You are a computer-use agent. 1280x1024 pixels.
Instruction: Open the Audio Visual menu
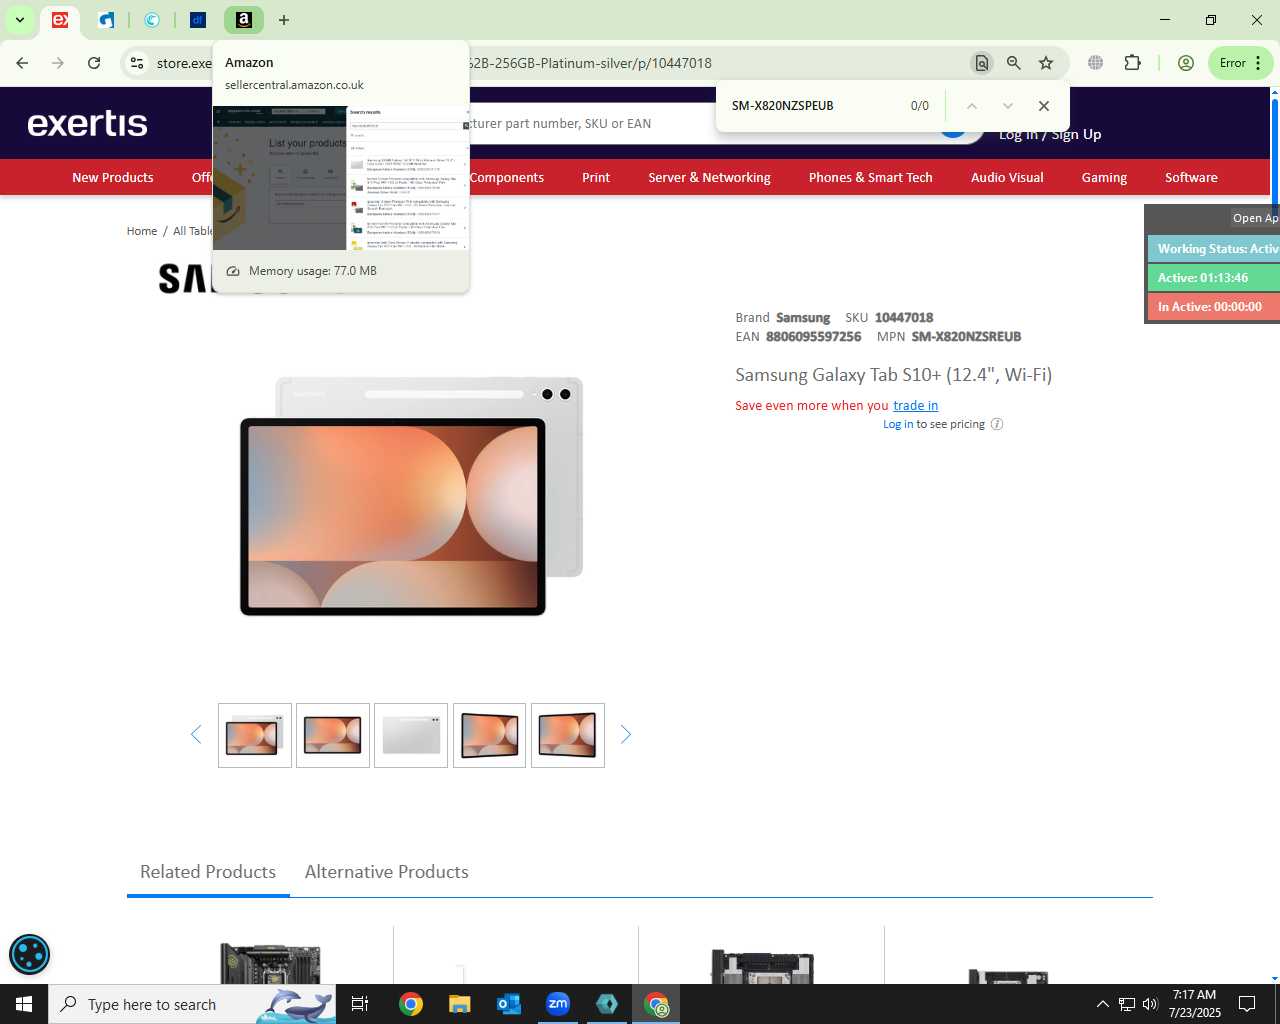[x=1007, y=177]
